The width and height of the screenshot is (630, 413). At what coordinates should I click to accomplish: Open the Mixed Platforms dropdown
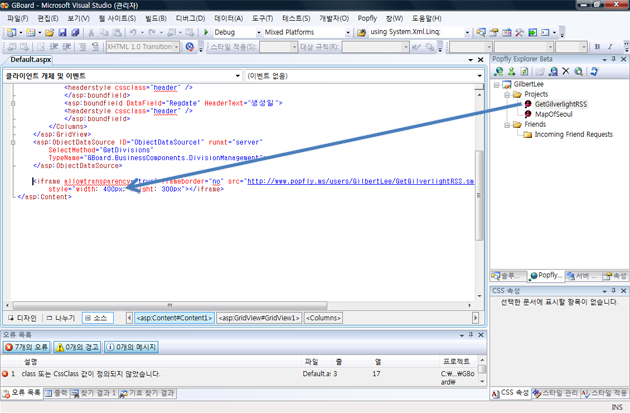tap(348, 32)
